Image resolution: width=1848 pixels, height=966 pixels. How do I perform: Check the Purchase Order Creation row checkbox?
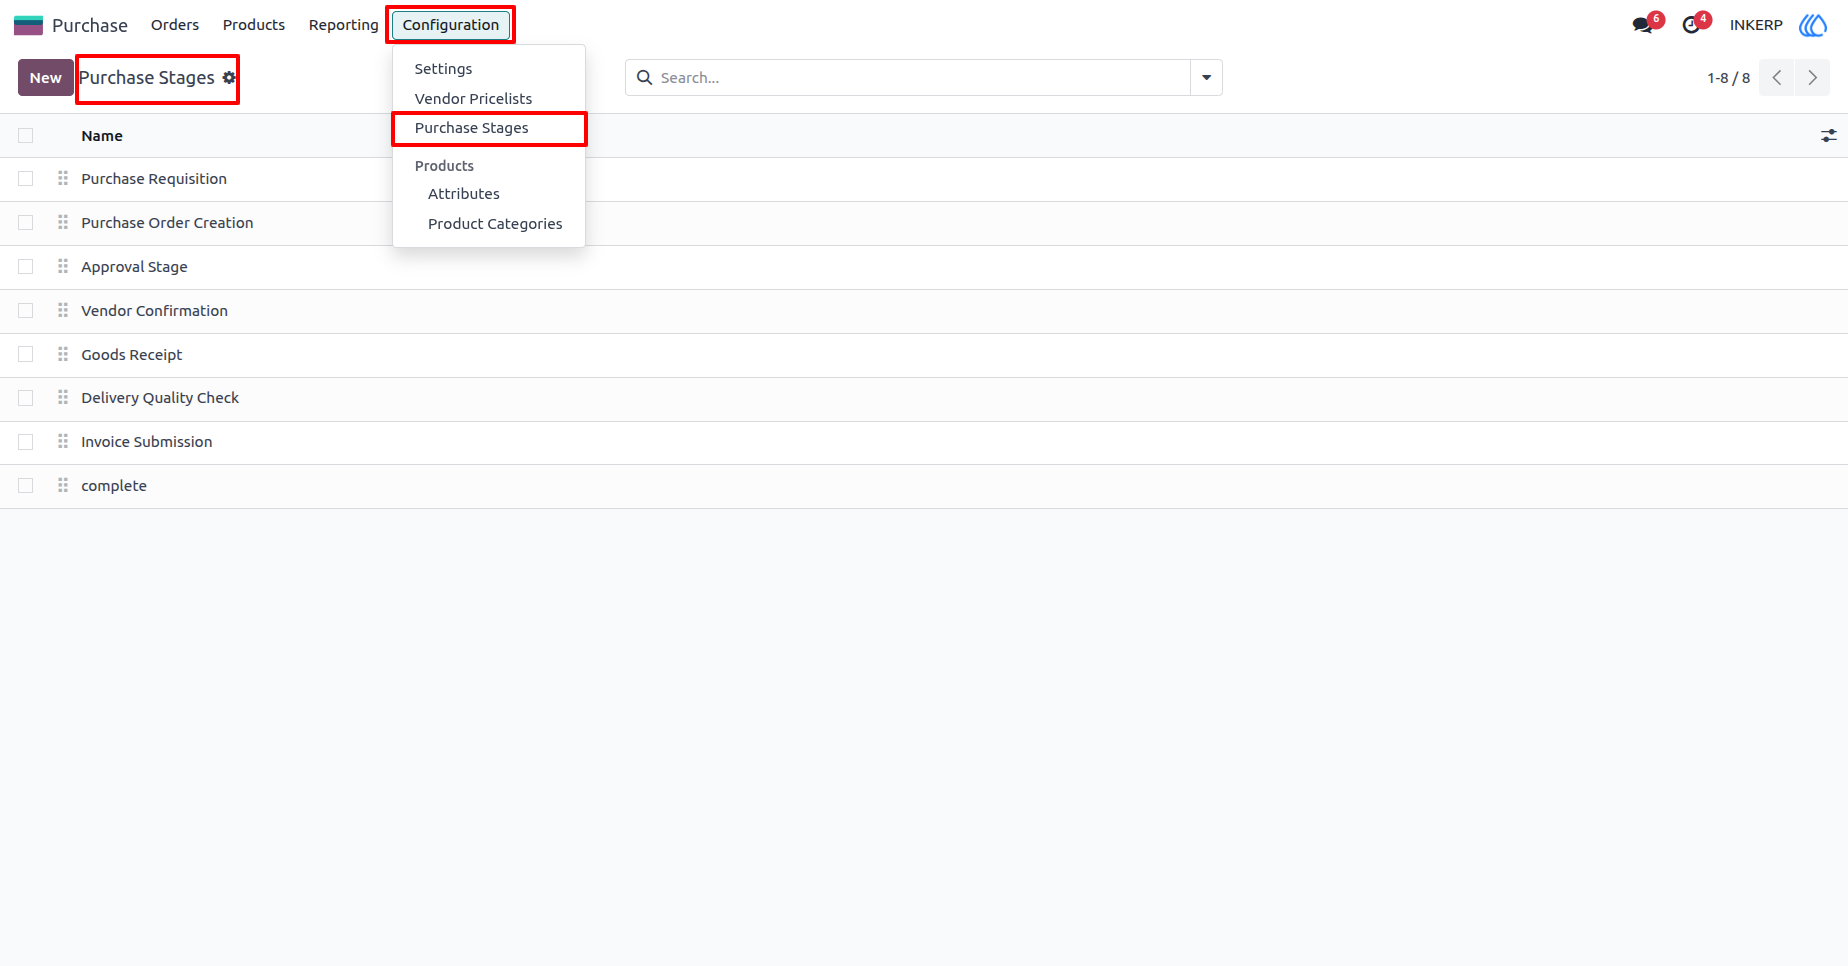pos(26,223)
